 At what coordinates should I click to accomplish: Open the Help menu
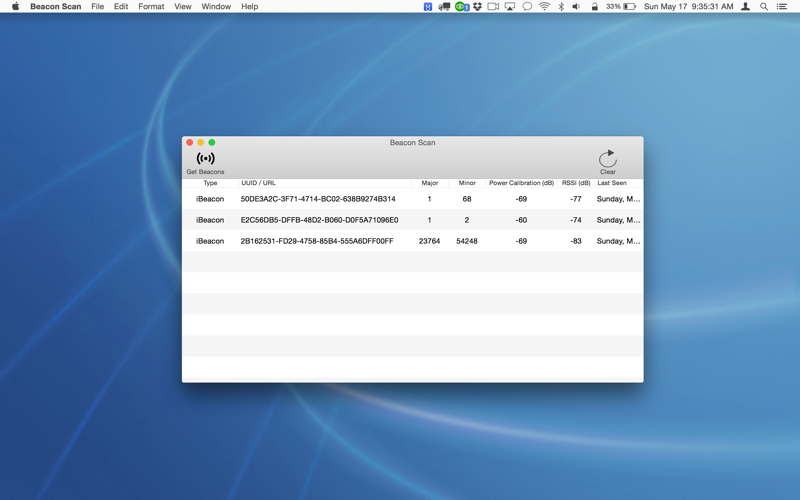[x=249, y=7]
